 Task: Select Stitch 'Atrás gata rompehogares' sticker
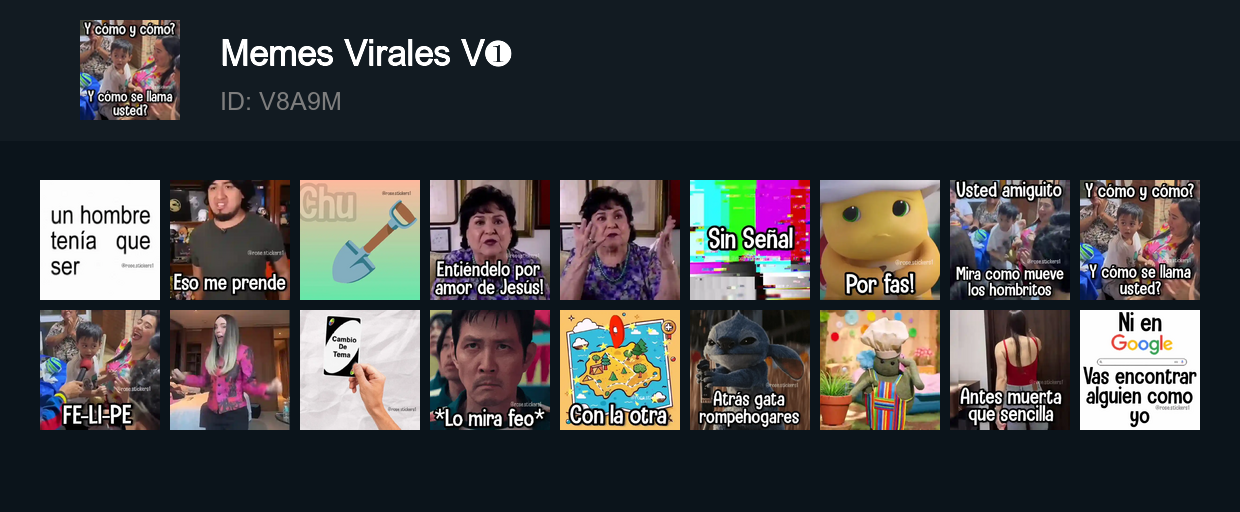pyautogui.click(x=750, y=370)
